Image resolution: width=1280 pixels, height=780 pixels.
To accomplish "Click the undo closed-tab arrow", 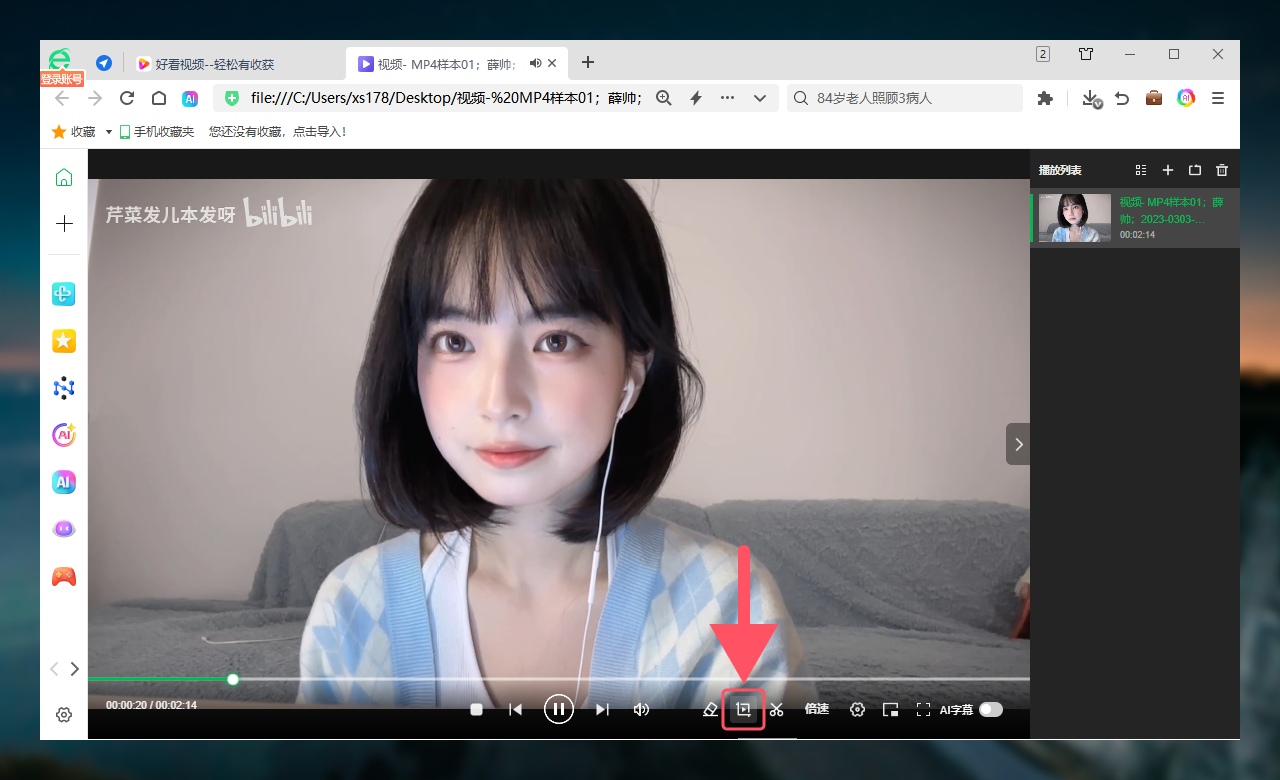I will pyautogui.click(x=1122, y=98).
